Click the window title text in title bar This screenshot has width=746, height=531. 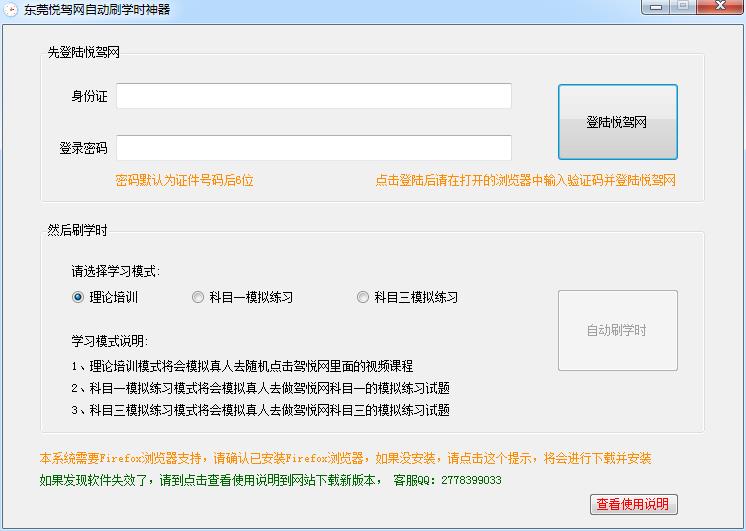(96, 9)
